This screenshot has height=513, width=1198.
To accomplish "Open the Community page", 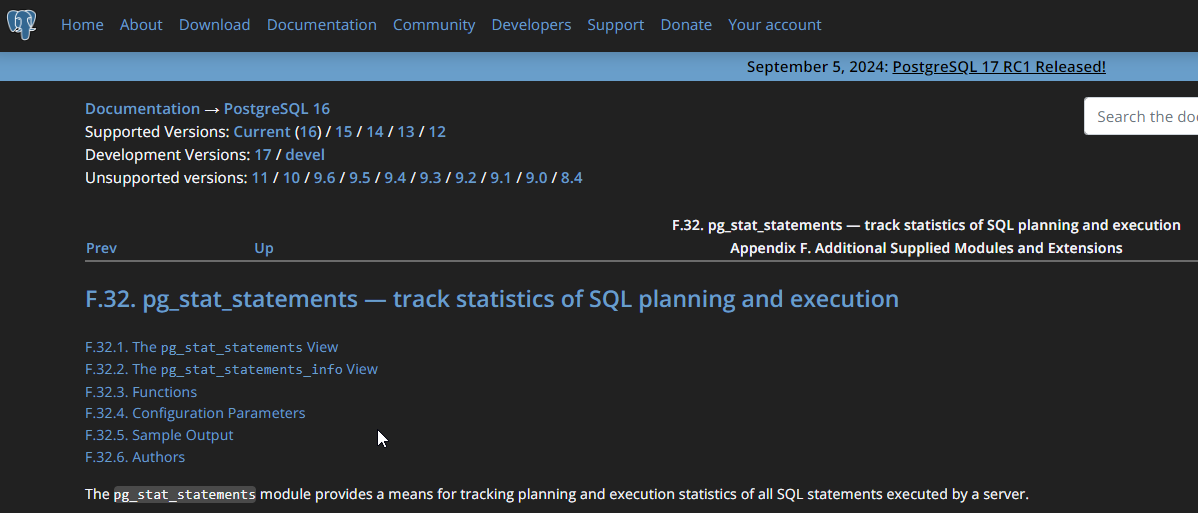I will point(434,25).
